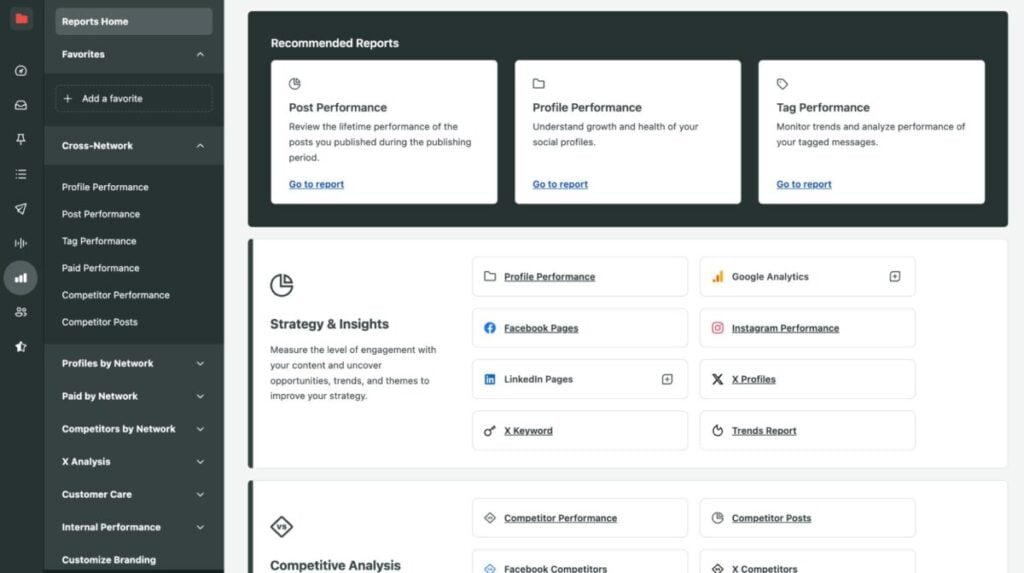The height and width of the screenshot is (573, 1024).
Task: Expand the Internal Performance section
Action: (200, 527)
